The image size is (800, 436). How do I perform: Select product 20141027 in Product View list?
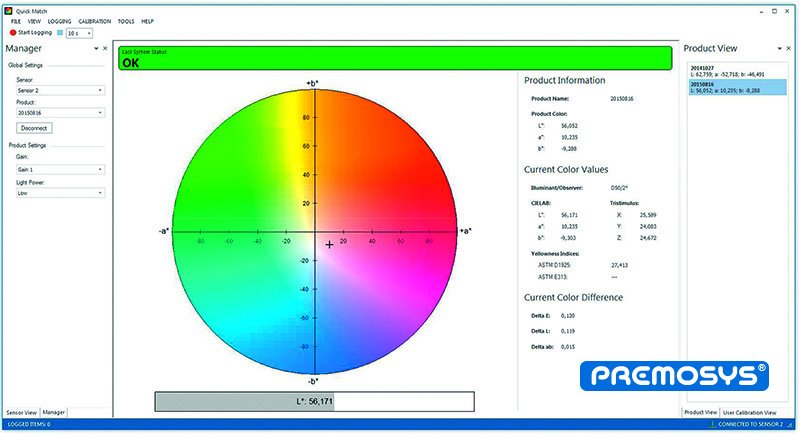[737, 71]
